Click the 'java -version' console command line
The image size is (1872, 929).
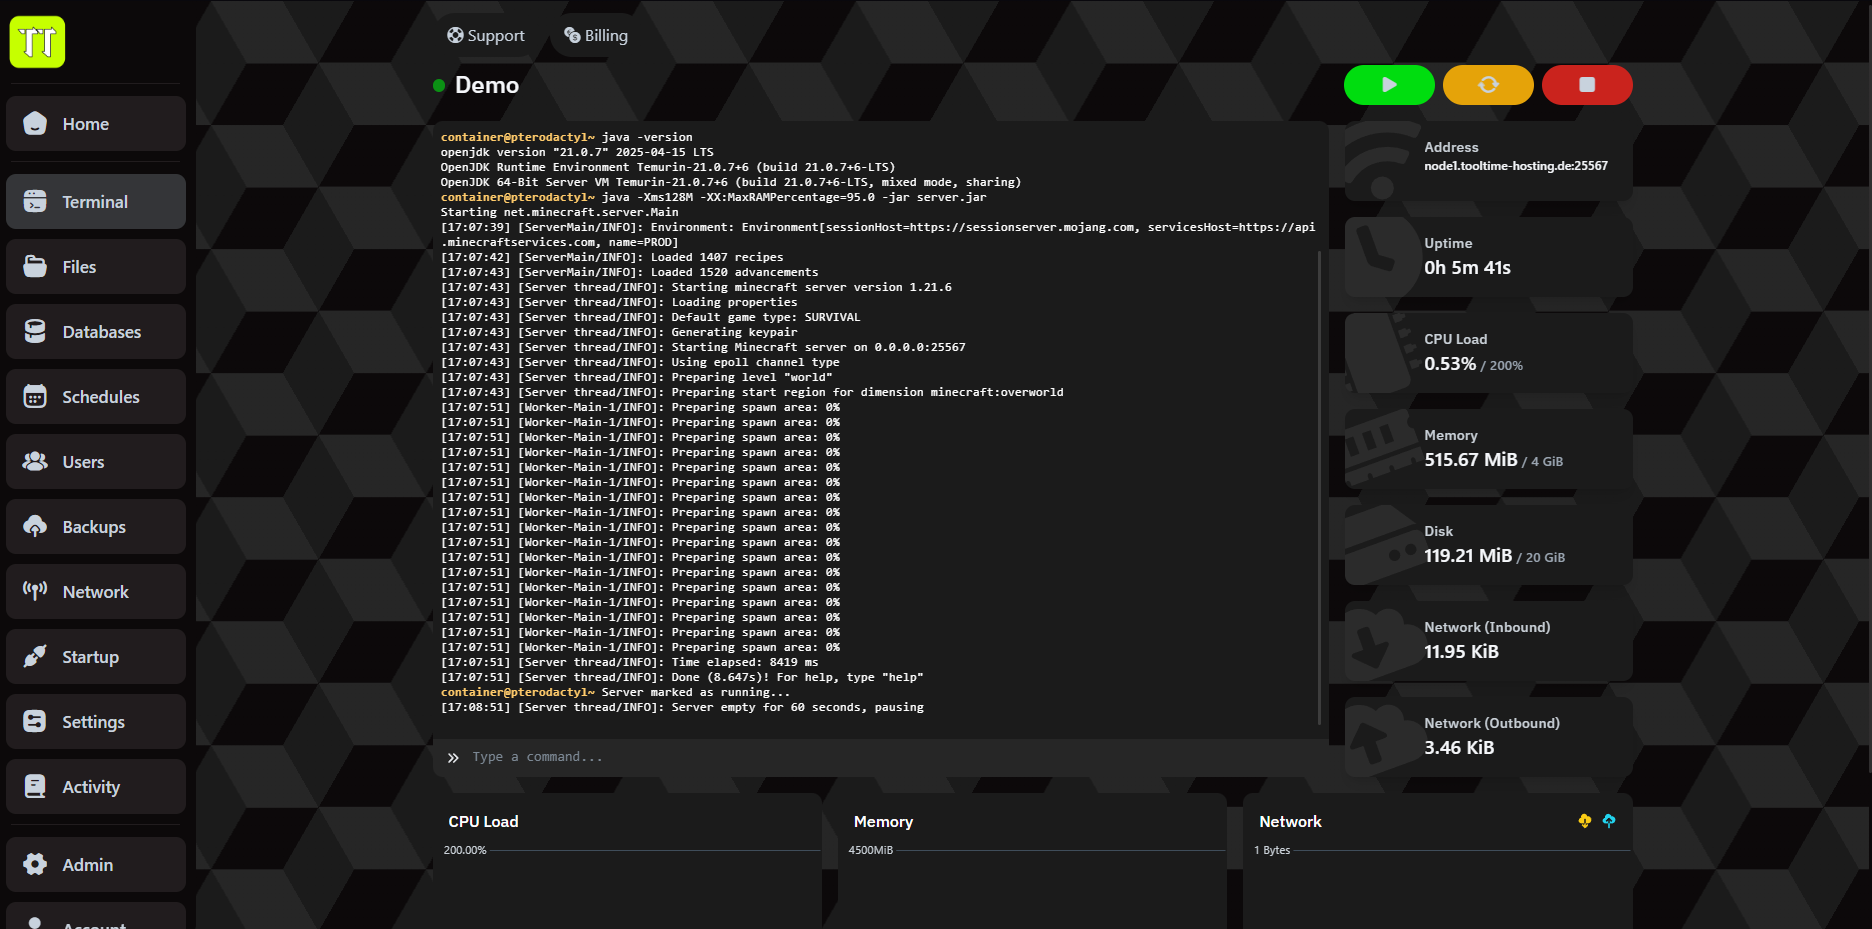click(567, 137)
